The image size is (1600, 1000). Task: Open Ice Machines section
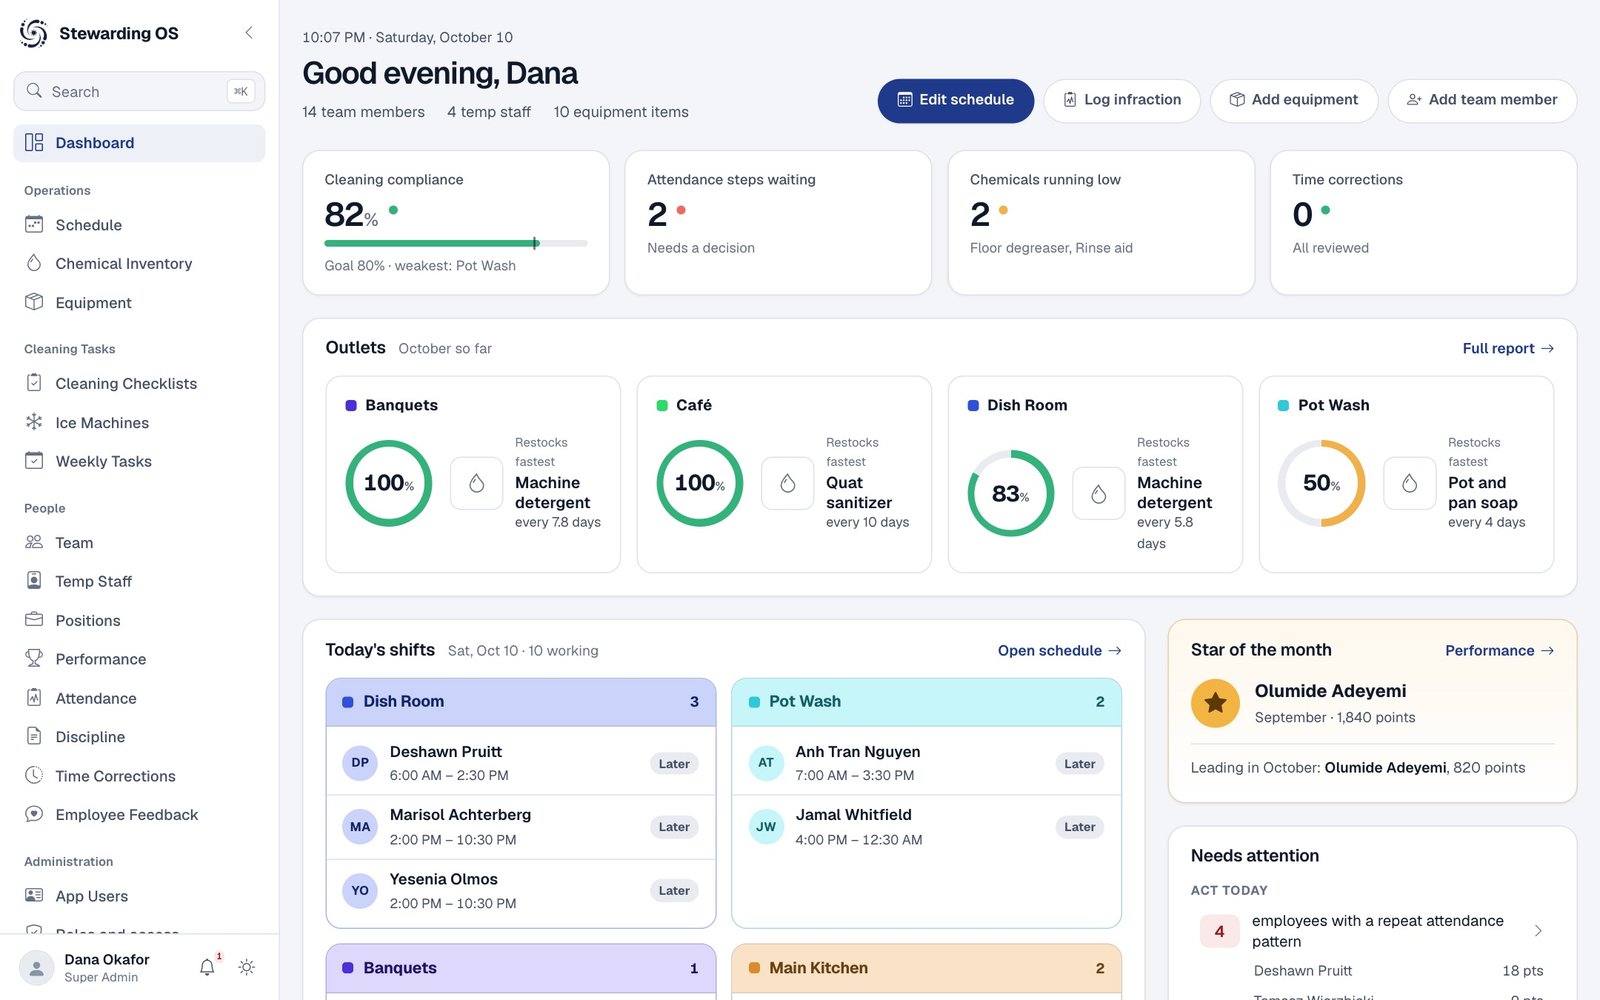[x=139, y=423]
